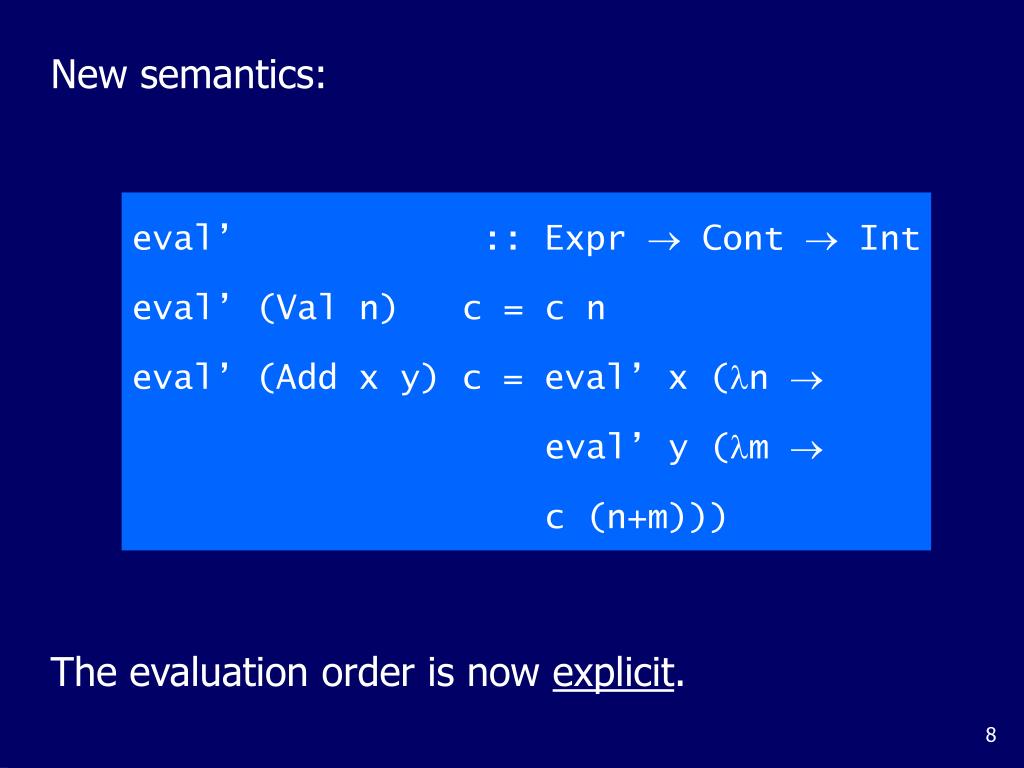
Task: Click the '(Add x y)' pattern
Action: coord(348,378)
